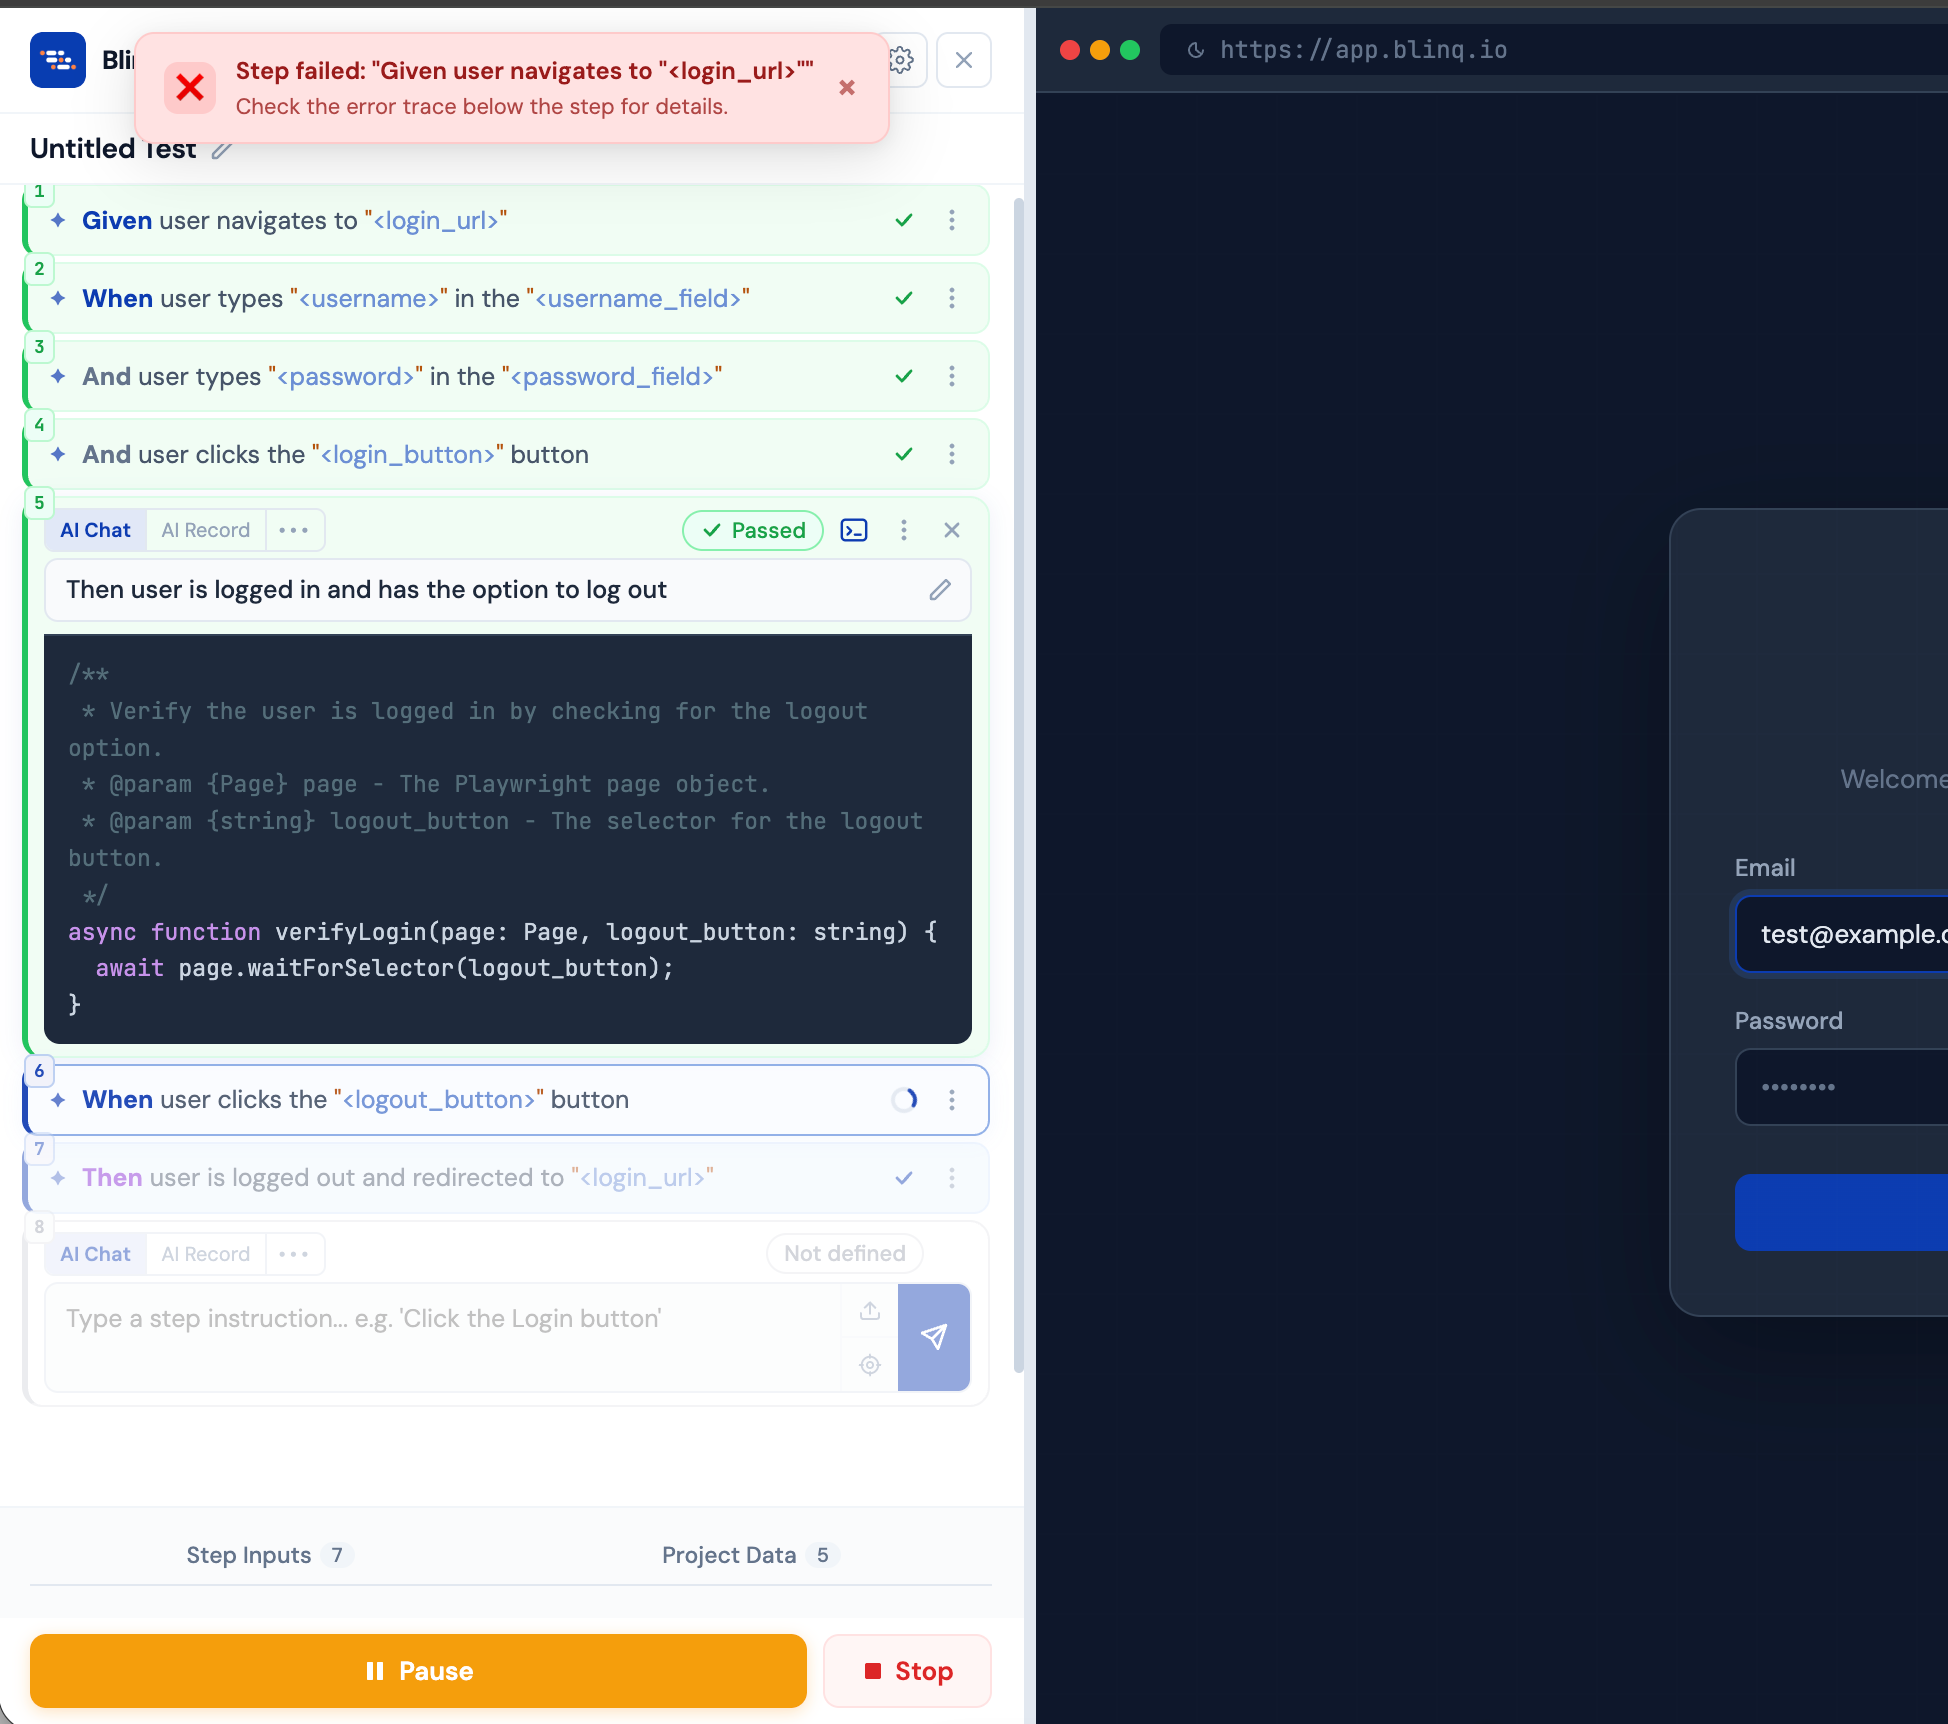The height and width of the screenshot is (1724, 1948).
Task: Rename Untitled Test using the pencil icon
Action: pyautogui.click(x=222, y=151)
